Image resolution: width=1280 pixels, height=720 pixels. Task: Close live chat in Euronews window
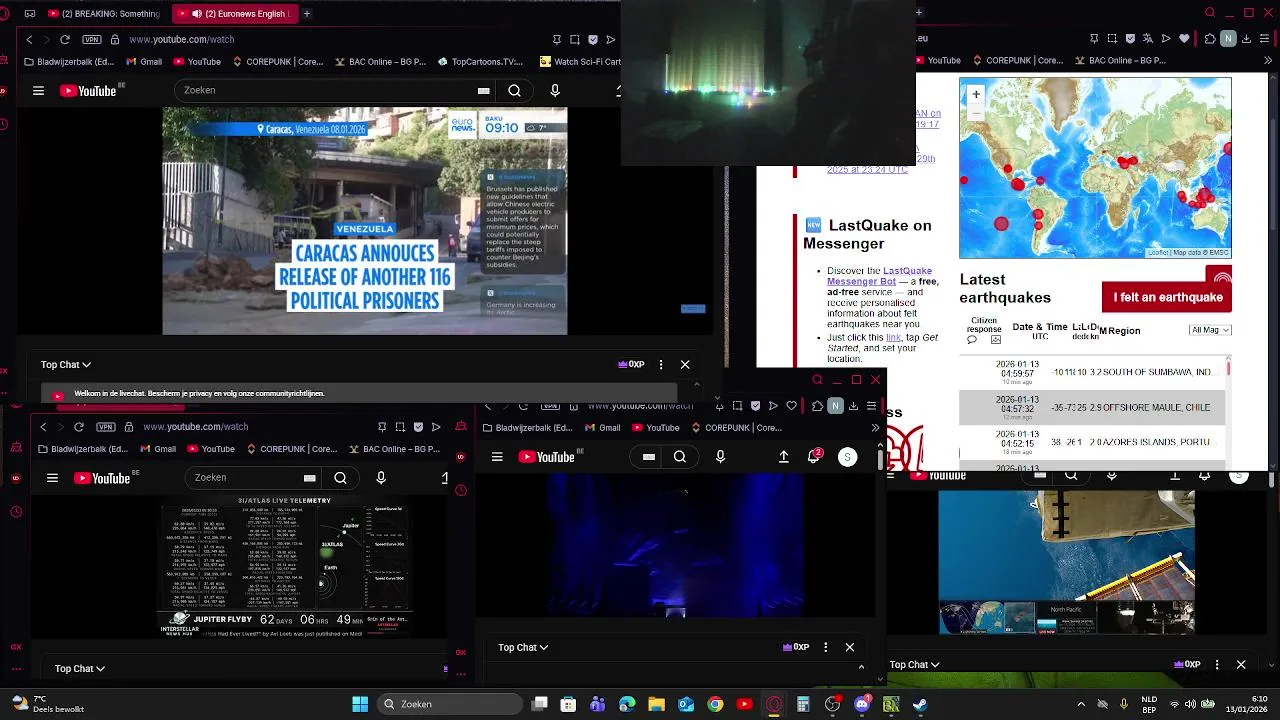pos(685,365)
